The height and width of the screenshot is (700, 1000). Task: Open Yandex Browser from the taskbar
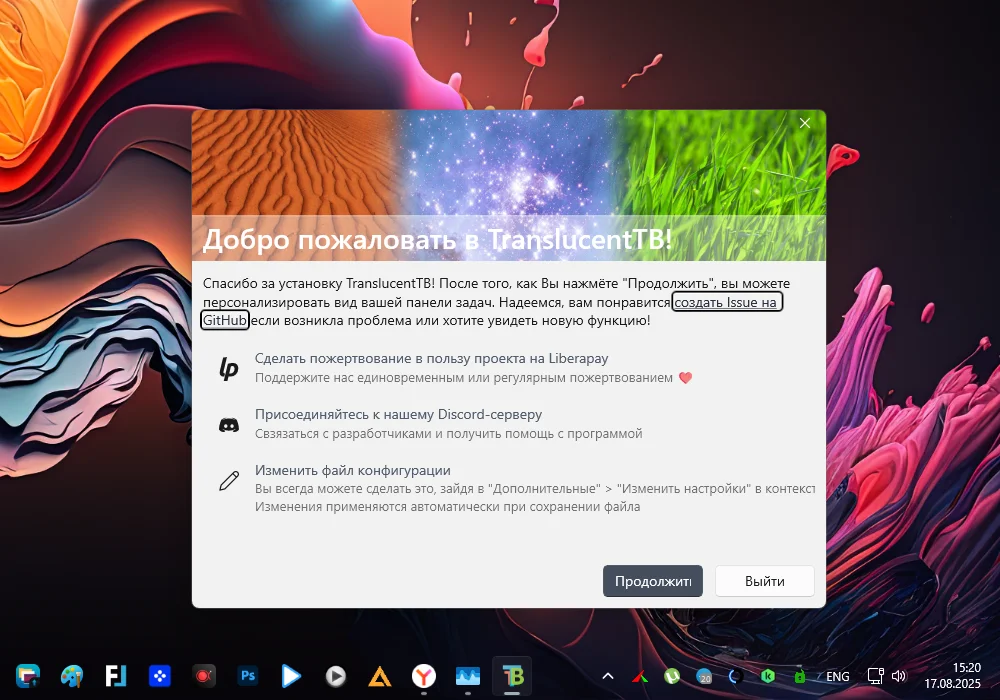(x=423, y=676)
